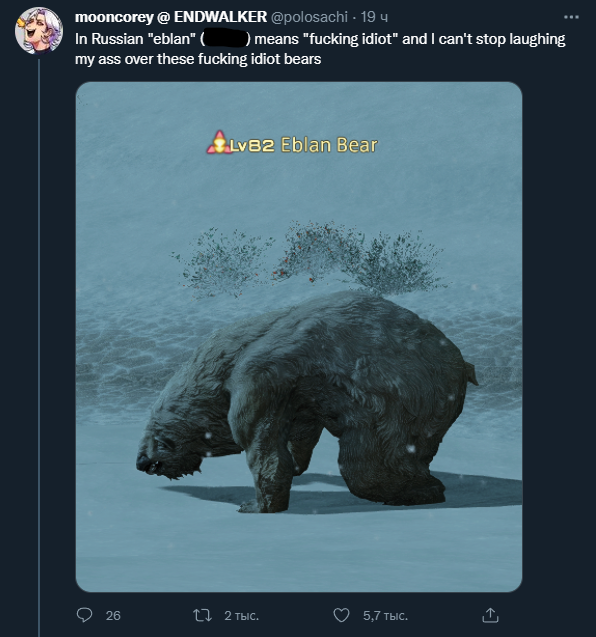596x637 pixels.
Task: Open the @polosachi handle link
Action: [309, 17]
